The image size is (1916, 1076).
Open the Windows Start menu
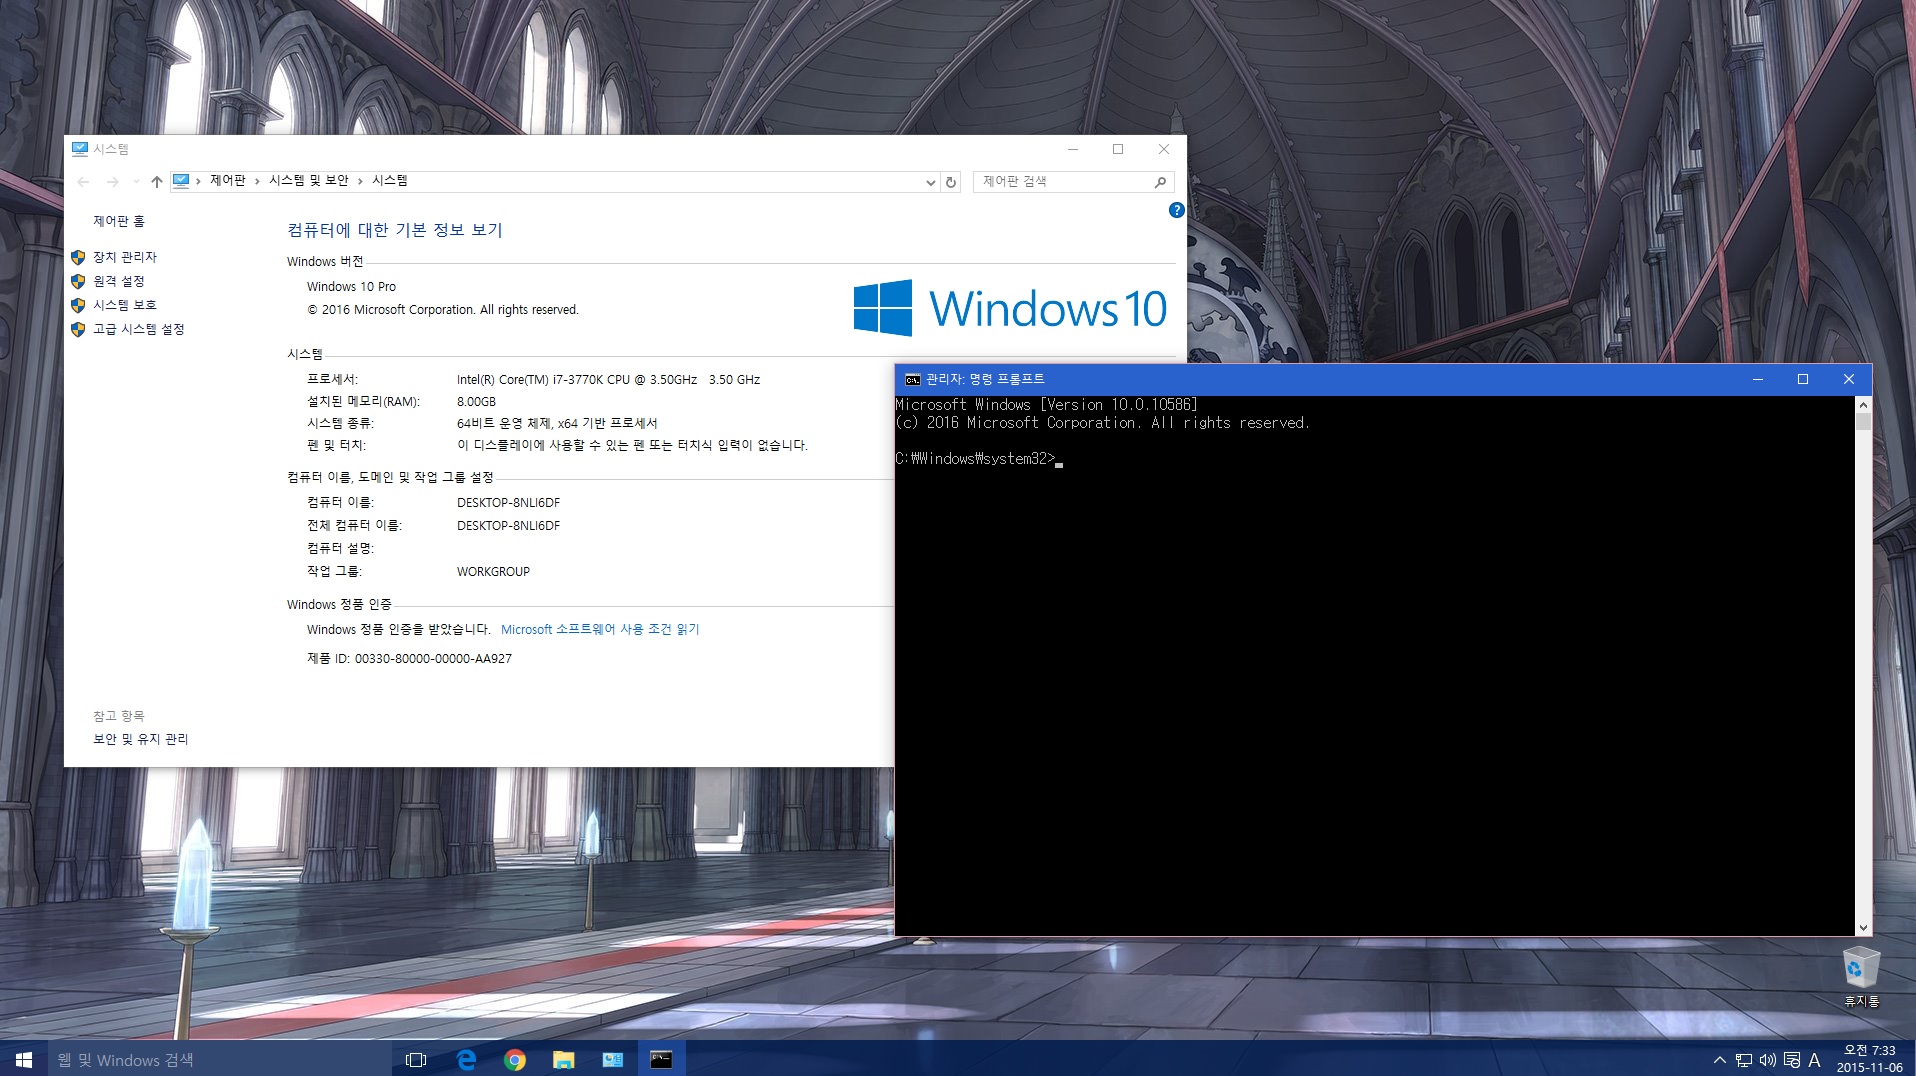click(24, 1059)
